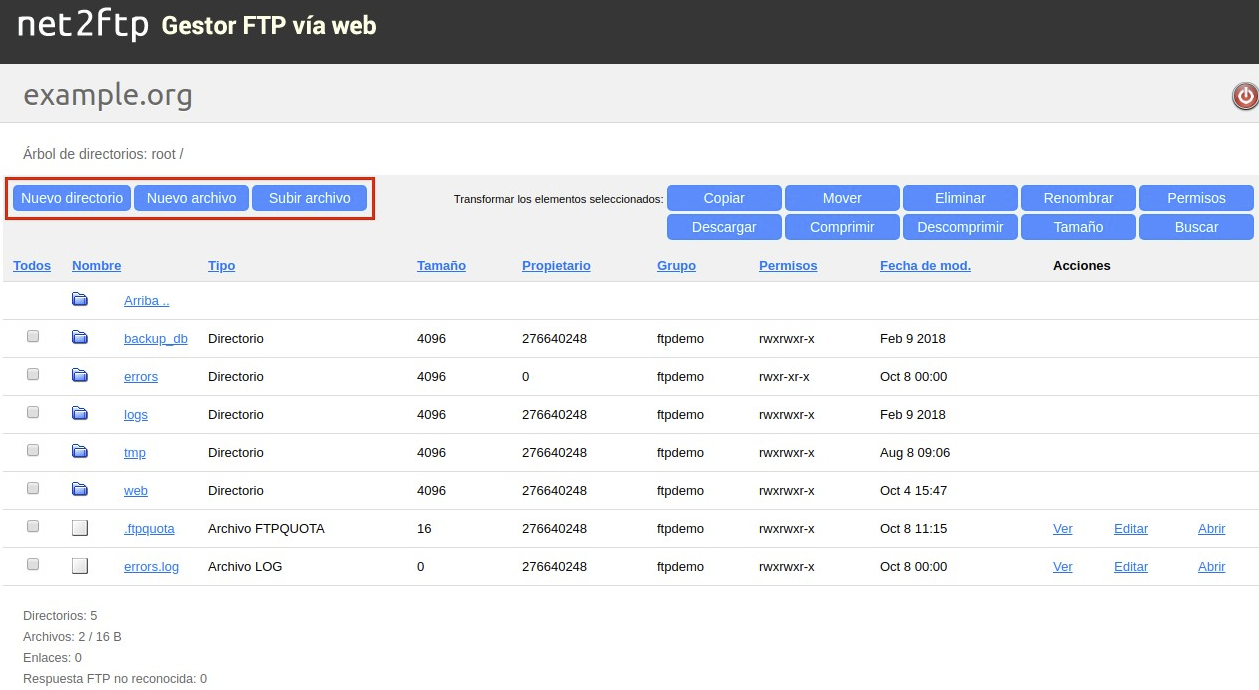Screen dimensions: 1259x690
Task: Click the example.org site heading
Action: (108, 95)
